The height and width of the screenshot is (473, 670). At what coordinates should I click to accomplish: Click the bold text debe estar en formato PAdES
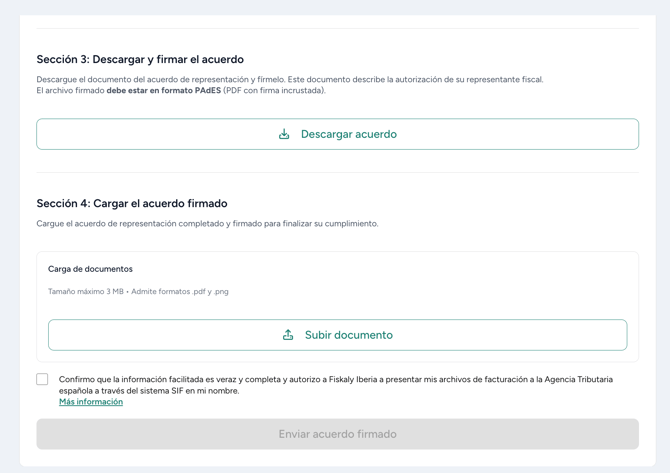click(x=164, y=91)
